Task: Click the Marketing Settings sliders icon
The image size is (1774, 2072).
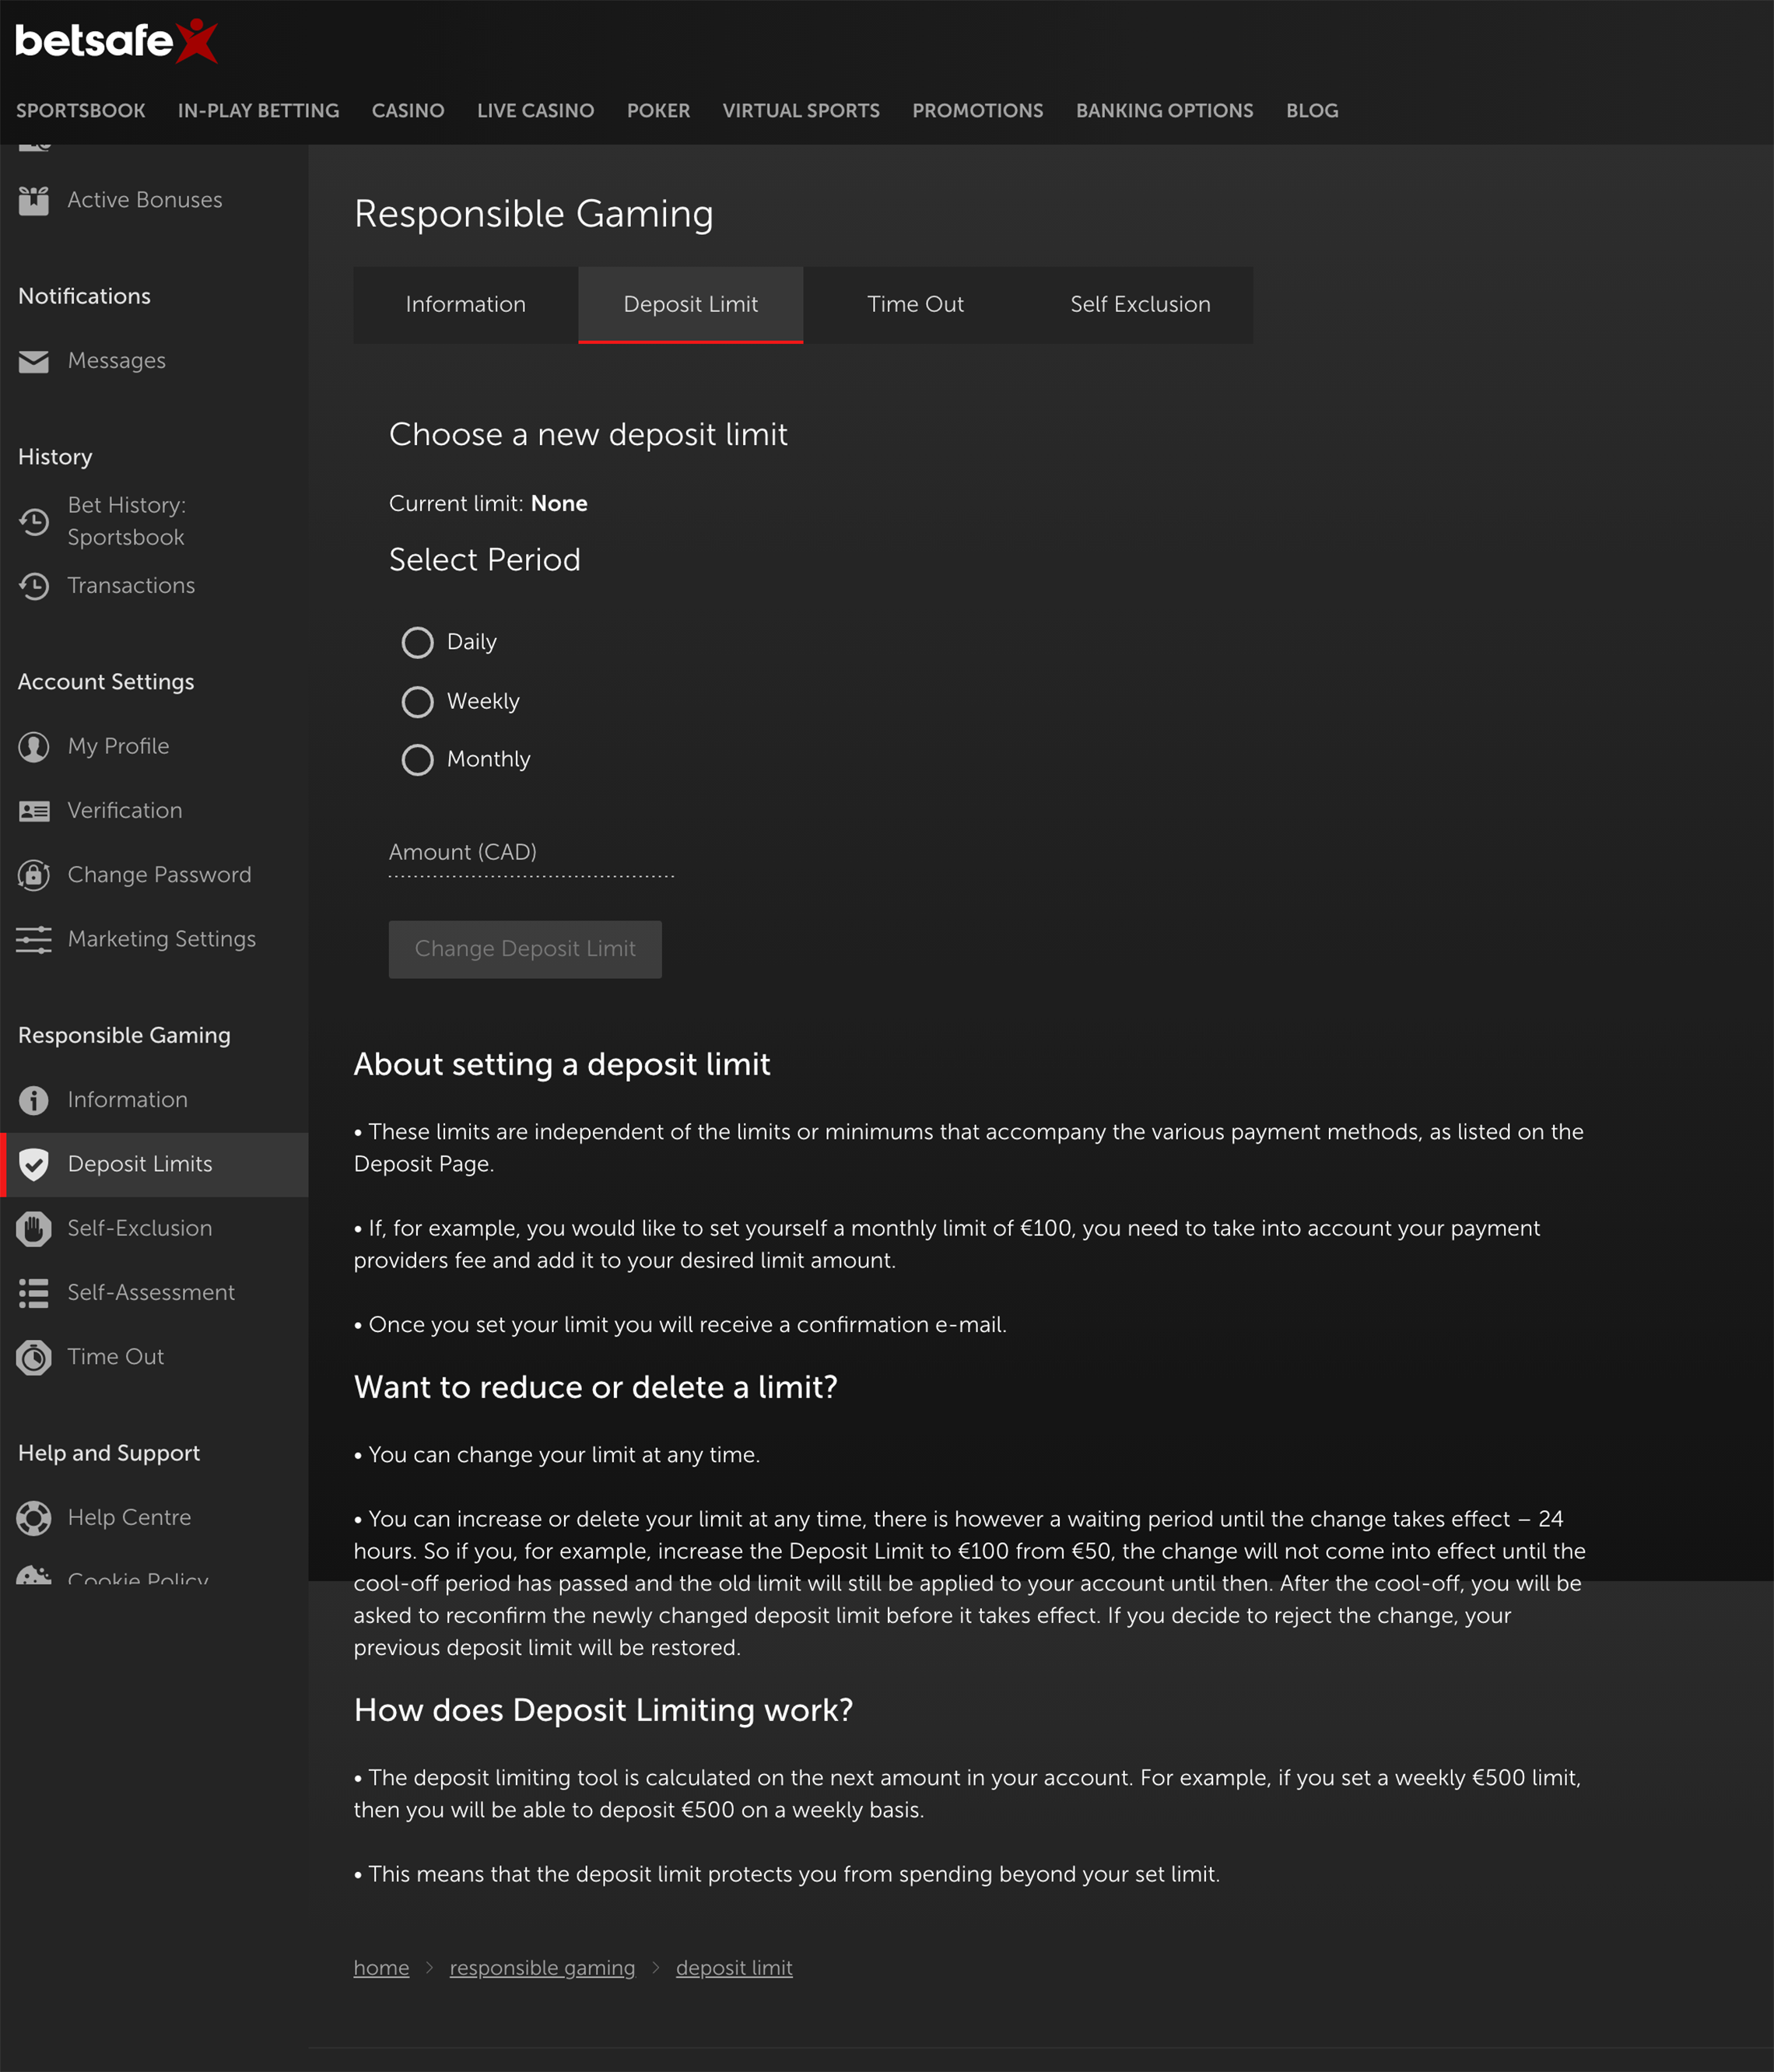Action: click(x=33, y=939)
